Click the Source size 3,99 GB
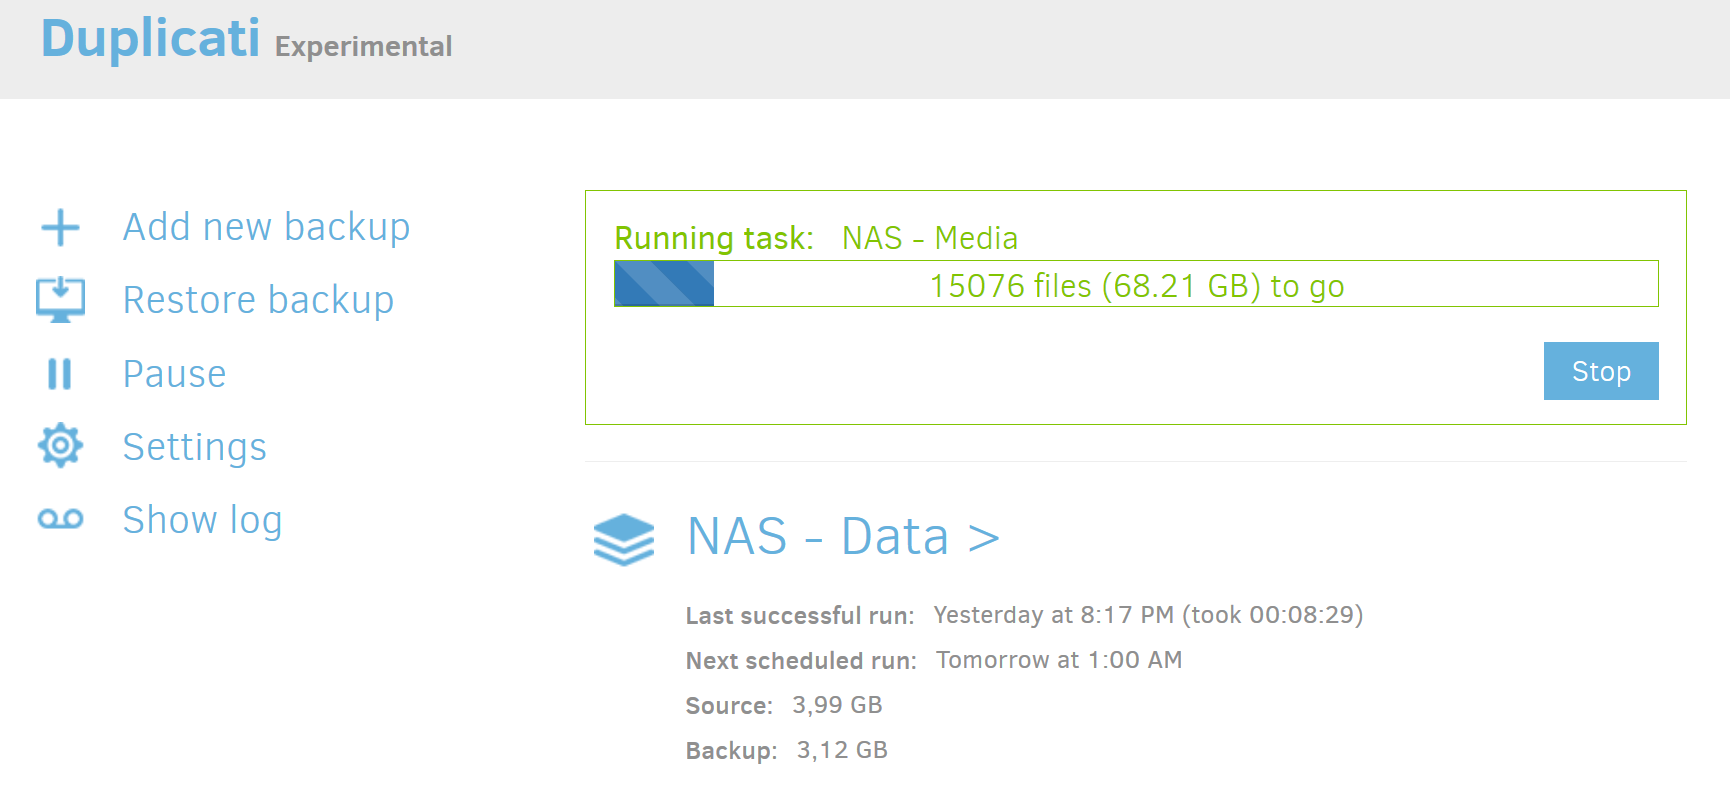 pyautogui.click(x=837, y=705)
